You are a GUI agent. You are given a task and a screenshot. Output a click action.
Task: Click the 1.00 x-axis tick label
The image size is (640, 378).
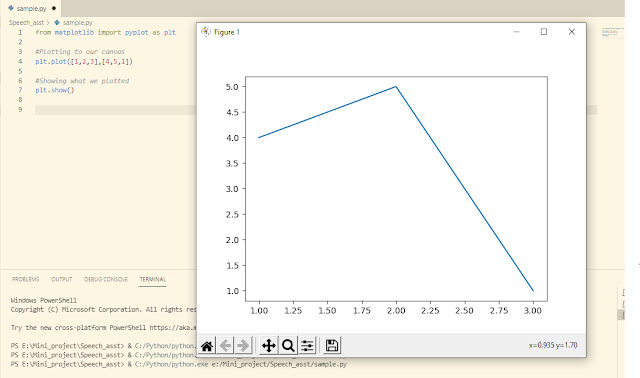pos(259,311)
